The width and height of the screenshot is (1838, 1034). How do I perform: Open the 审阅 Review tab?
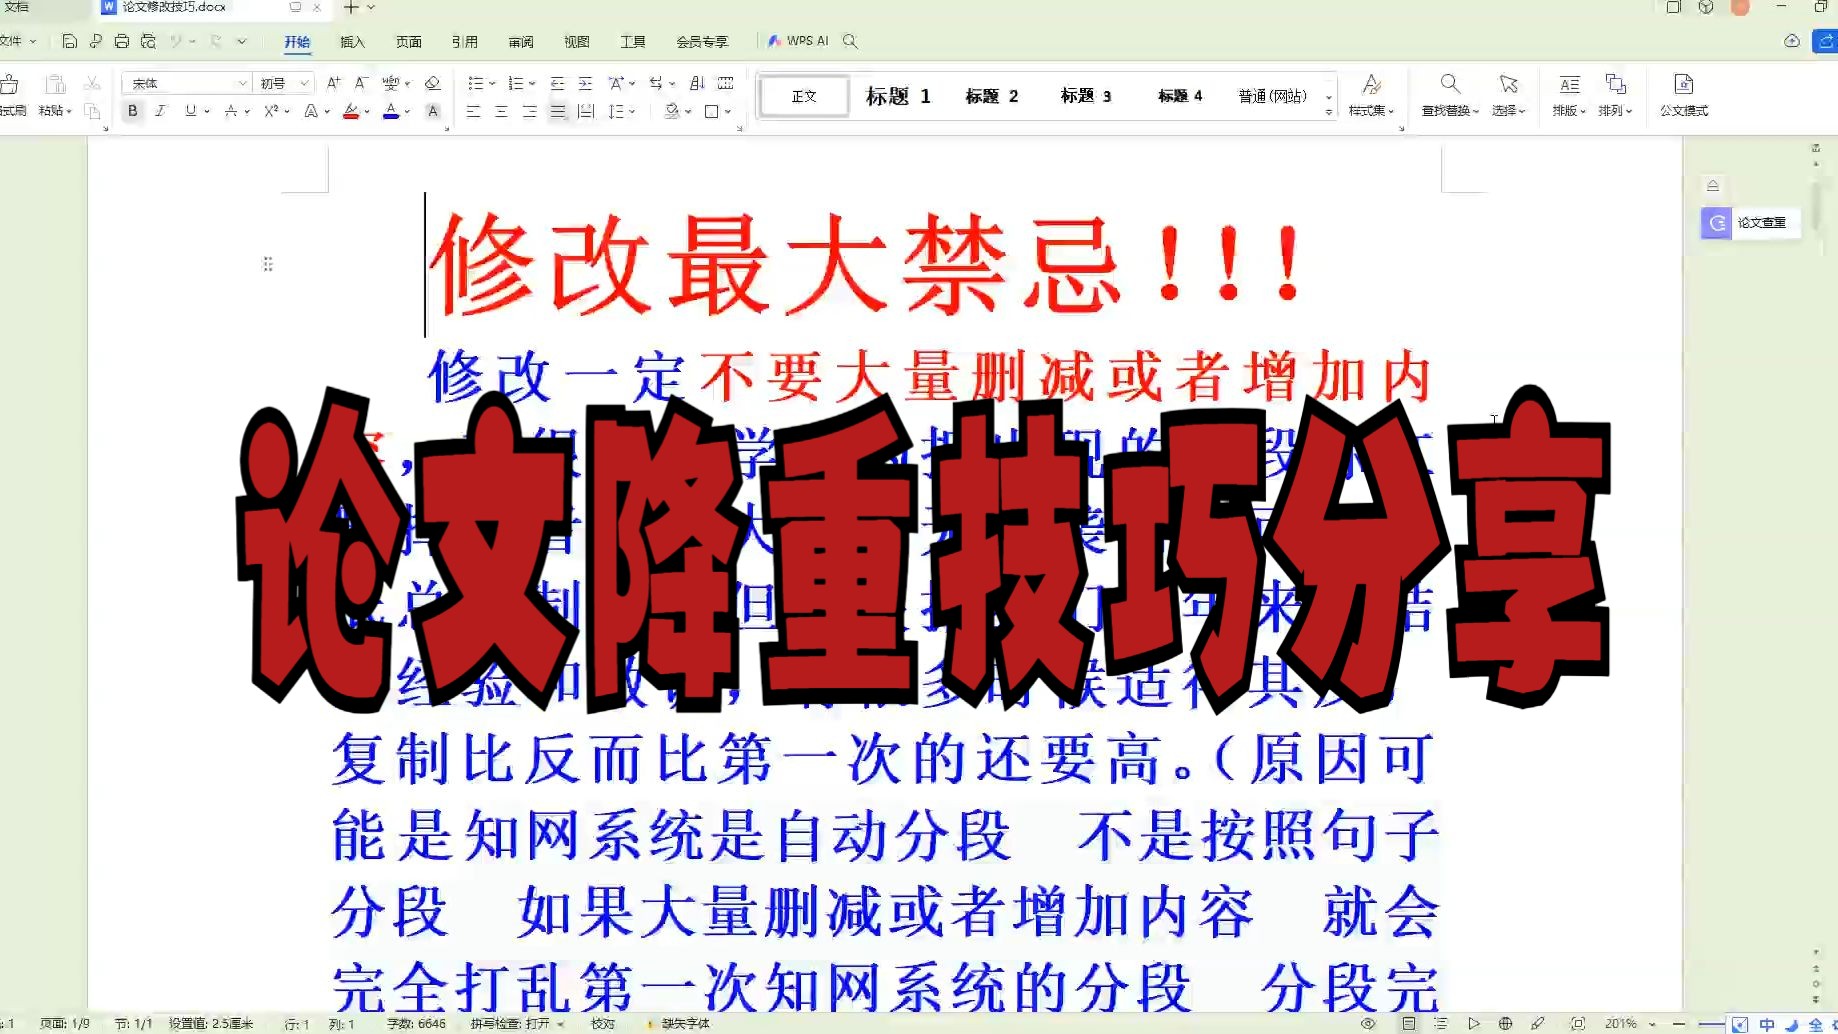521,41
